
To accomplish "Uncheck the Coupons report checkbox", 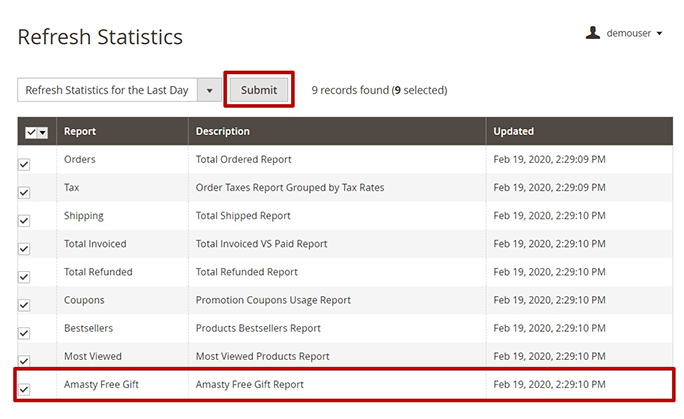I will [x=24, y=305].
